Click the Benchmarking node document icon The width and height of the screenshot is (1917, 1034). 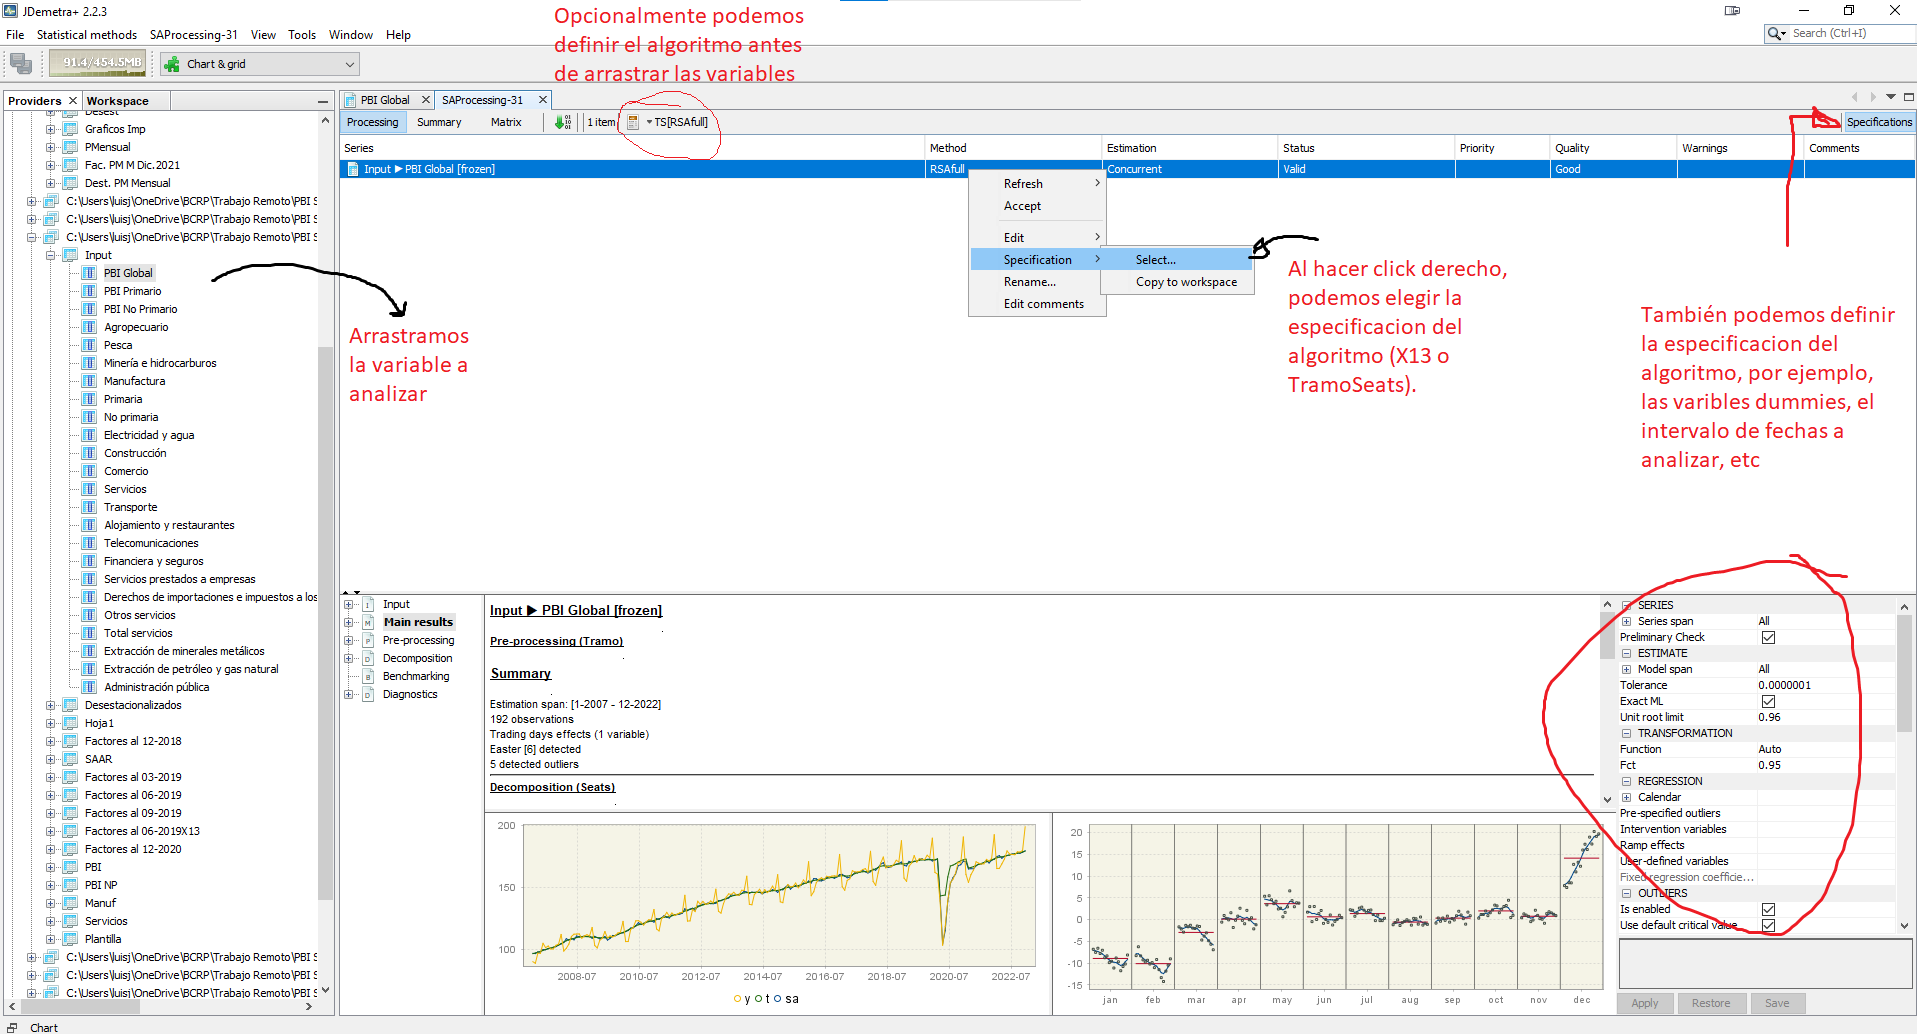click(x=368, y=676)
